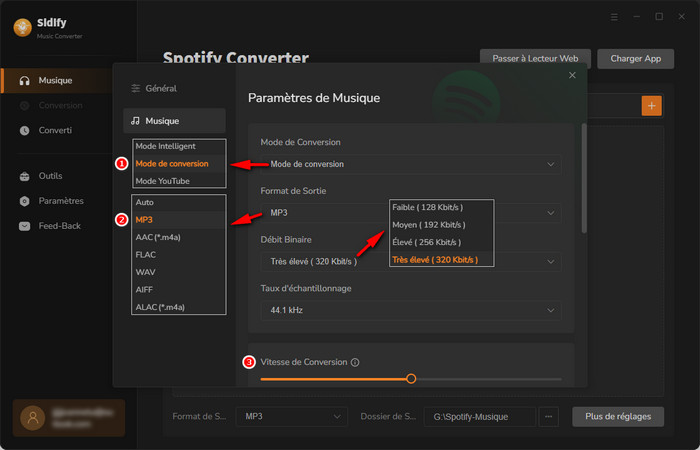Click the conversion speed slider handle

click(411, 379)
